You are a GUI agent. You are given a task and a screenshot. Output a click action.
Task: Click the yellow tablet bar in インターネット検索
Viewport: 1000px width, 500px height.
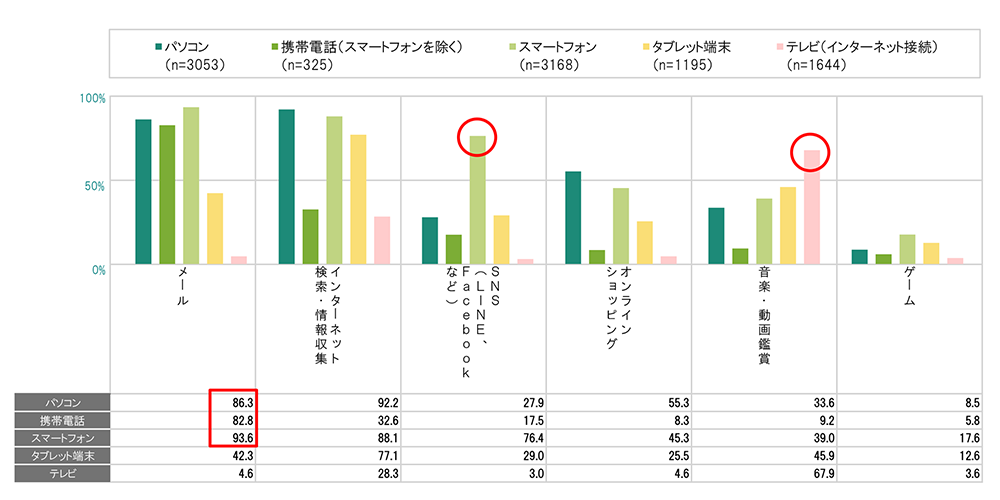click(x=358, y=199)
